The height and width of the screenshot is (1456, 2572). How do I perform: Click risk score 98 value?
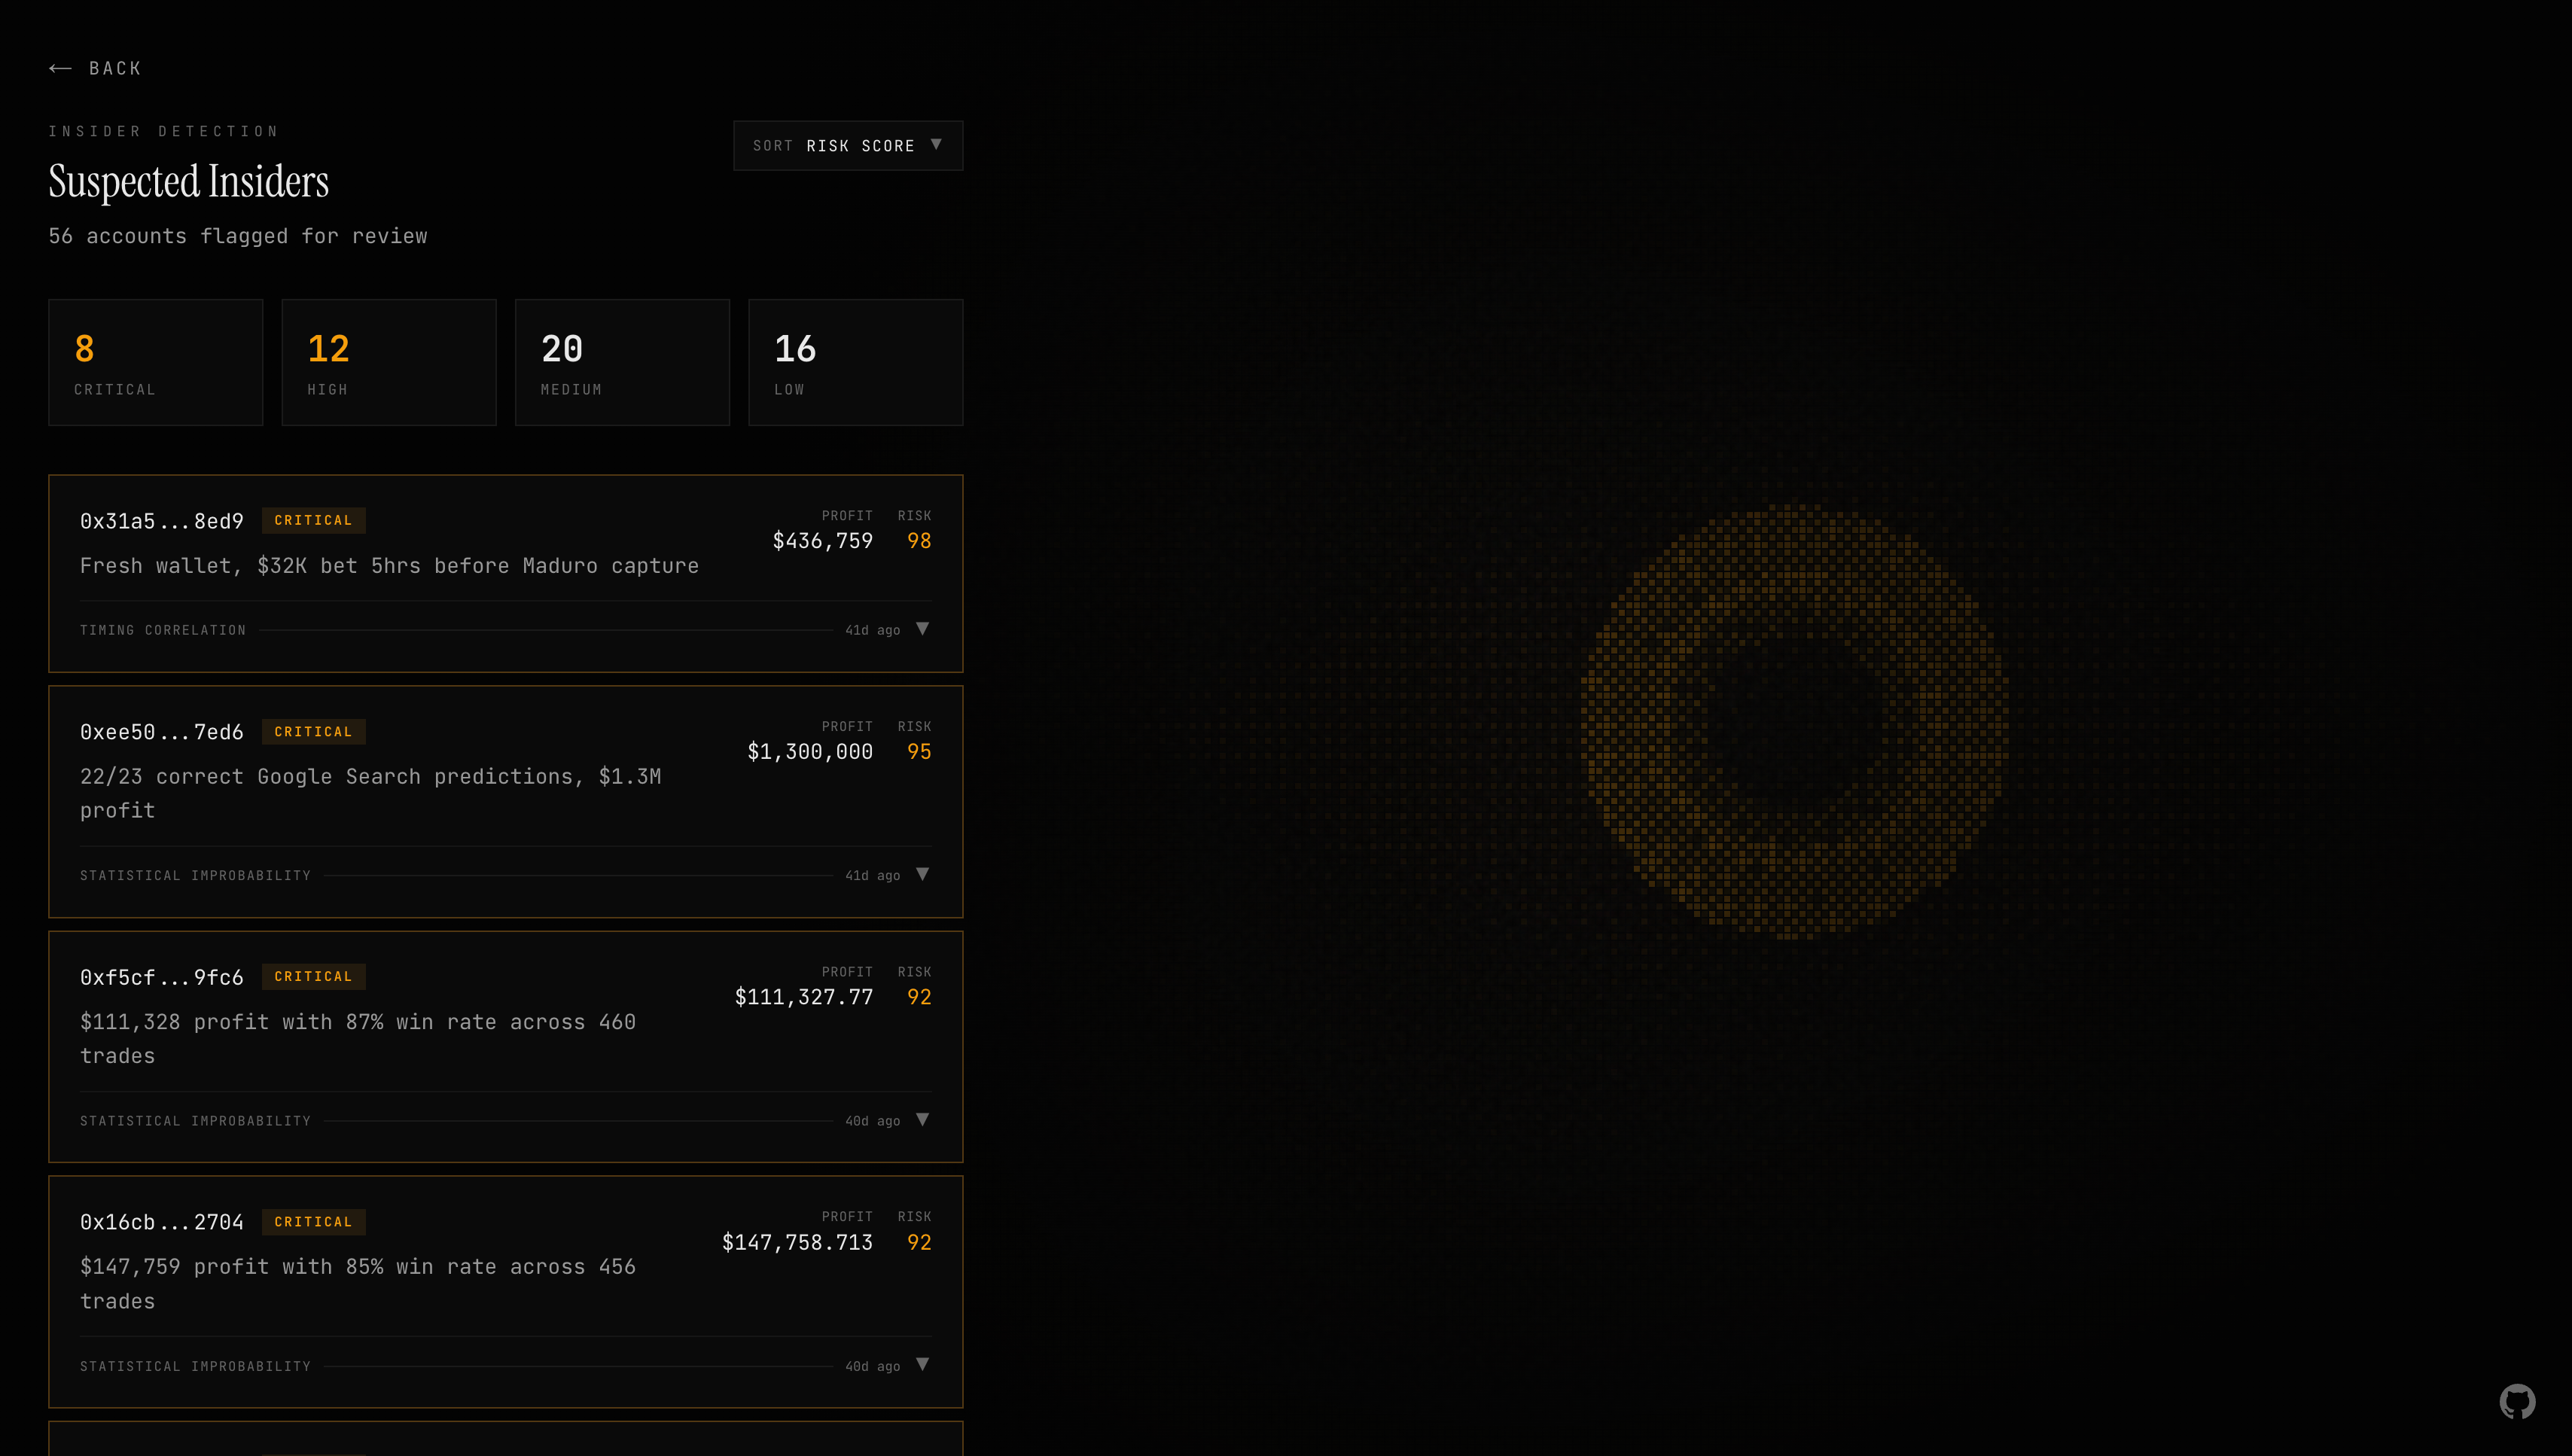[x=918, y=541]
